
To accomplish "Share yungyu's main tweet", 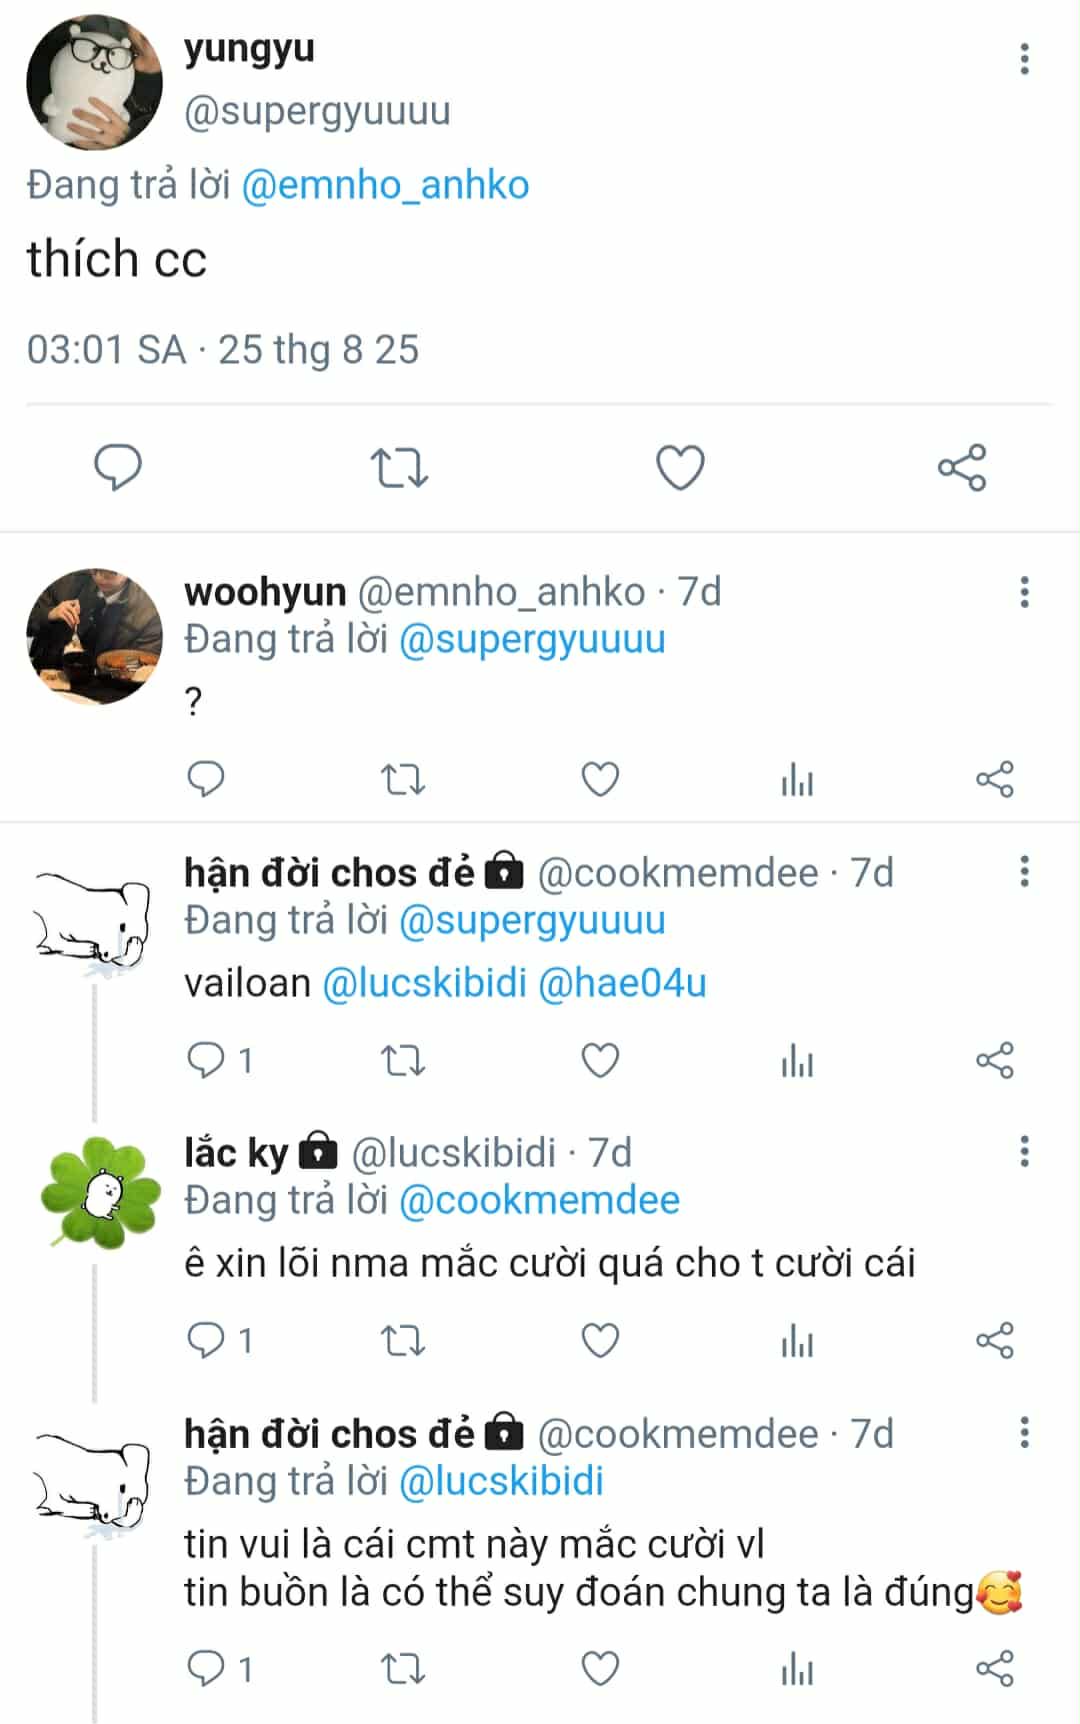I will 962,467.
